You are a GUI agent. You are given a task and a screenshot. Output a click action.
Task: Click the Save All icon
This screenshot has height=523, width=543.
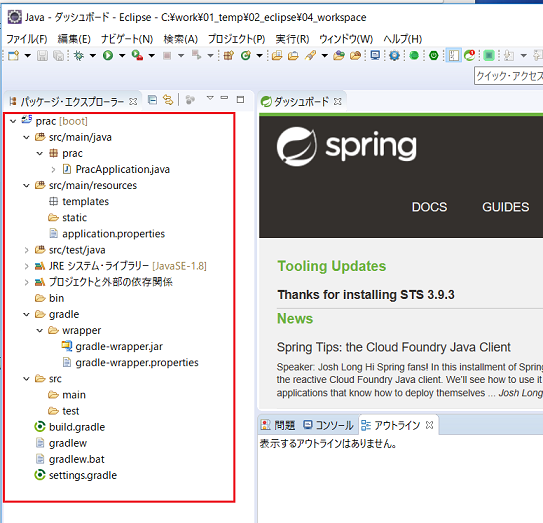(58, 55)
